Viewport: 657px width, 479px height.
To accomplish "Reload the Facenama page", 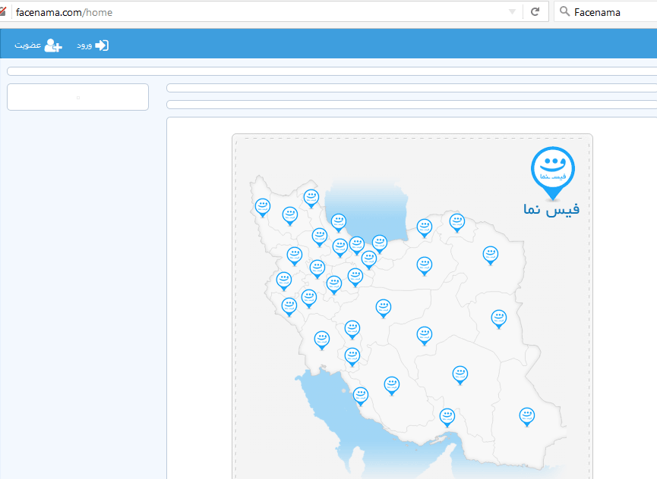I will tap(535, 12).
